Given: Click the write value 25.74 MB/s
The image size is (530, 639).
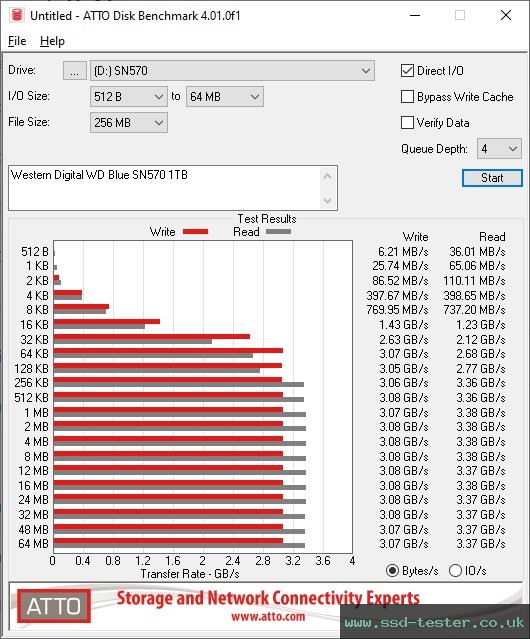Looking at the screenshot, I should (400, 266).
